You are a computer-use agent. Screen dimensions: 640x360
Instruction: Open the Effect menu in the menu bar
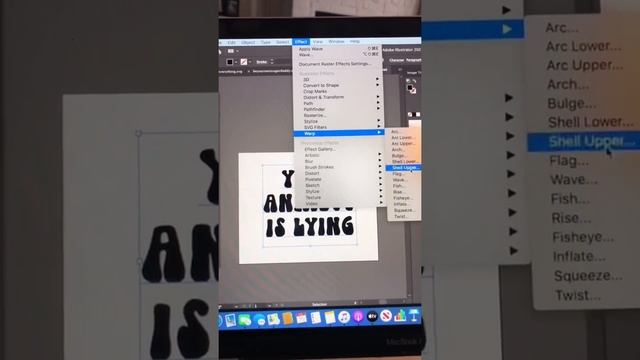[x=301, y=42]
